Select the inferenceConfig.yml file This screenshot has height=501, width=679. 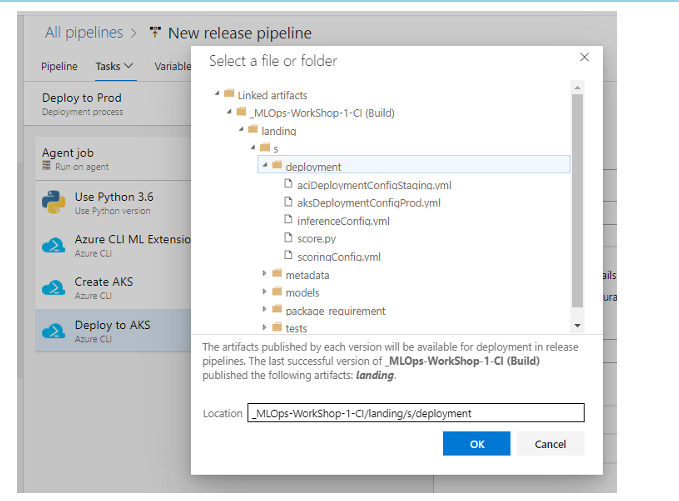pos(343,221)
